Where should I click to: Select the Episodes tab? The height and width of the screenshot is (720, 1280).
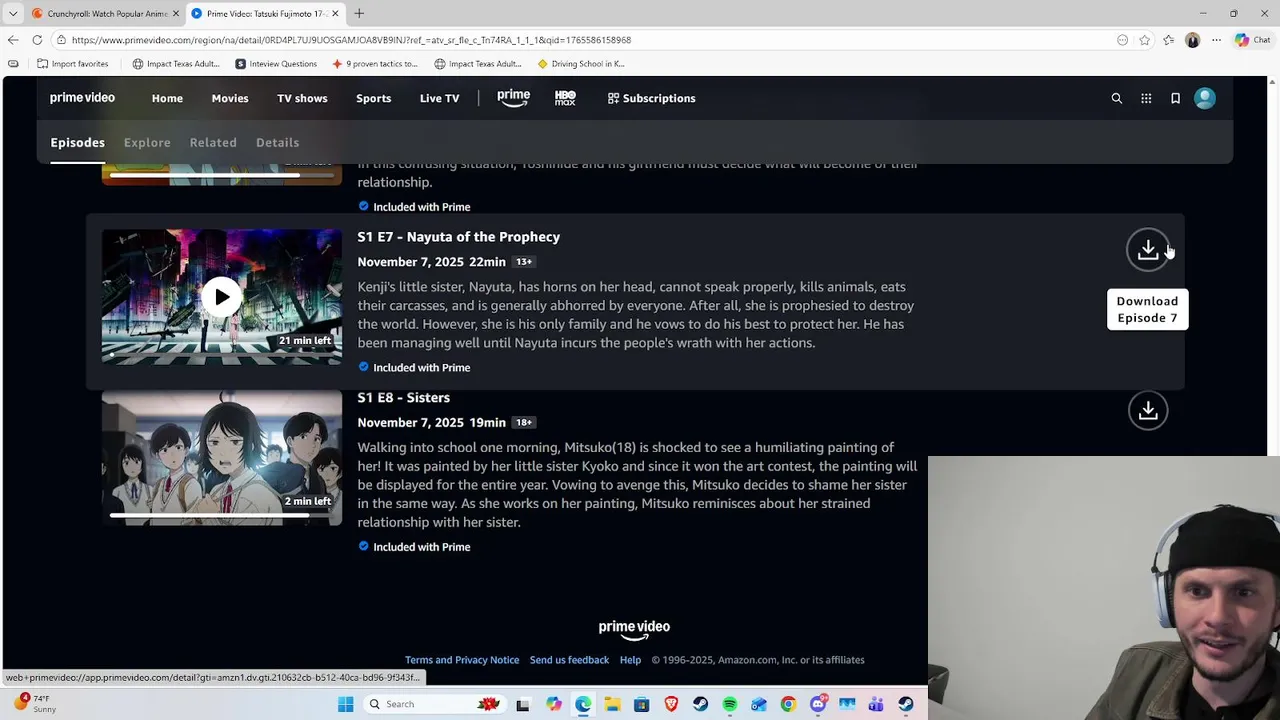77,142
